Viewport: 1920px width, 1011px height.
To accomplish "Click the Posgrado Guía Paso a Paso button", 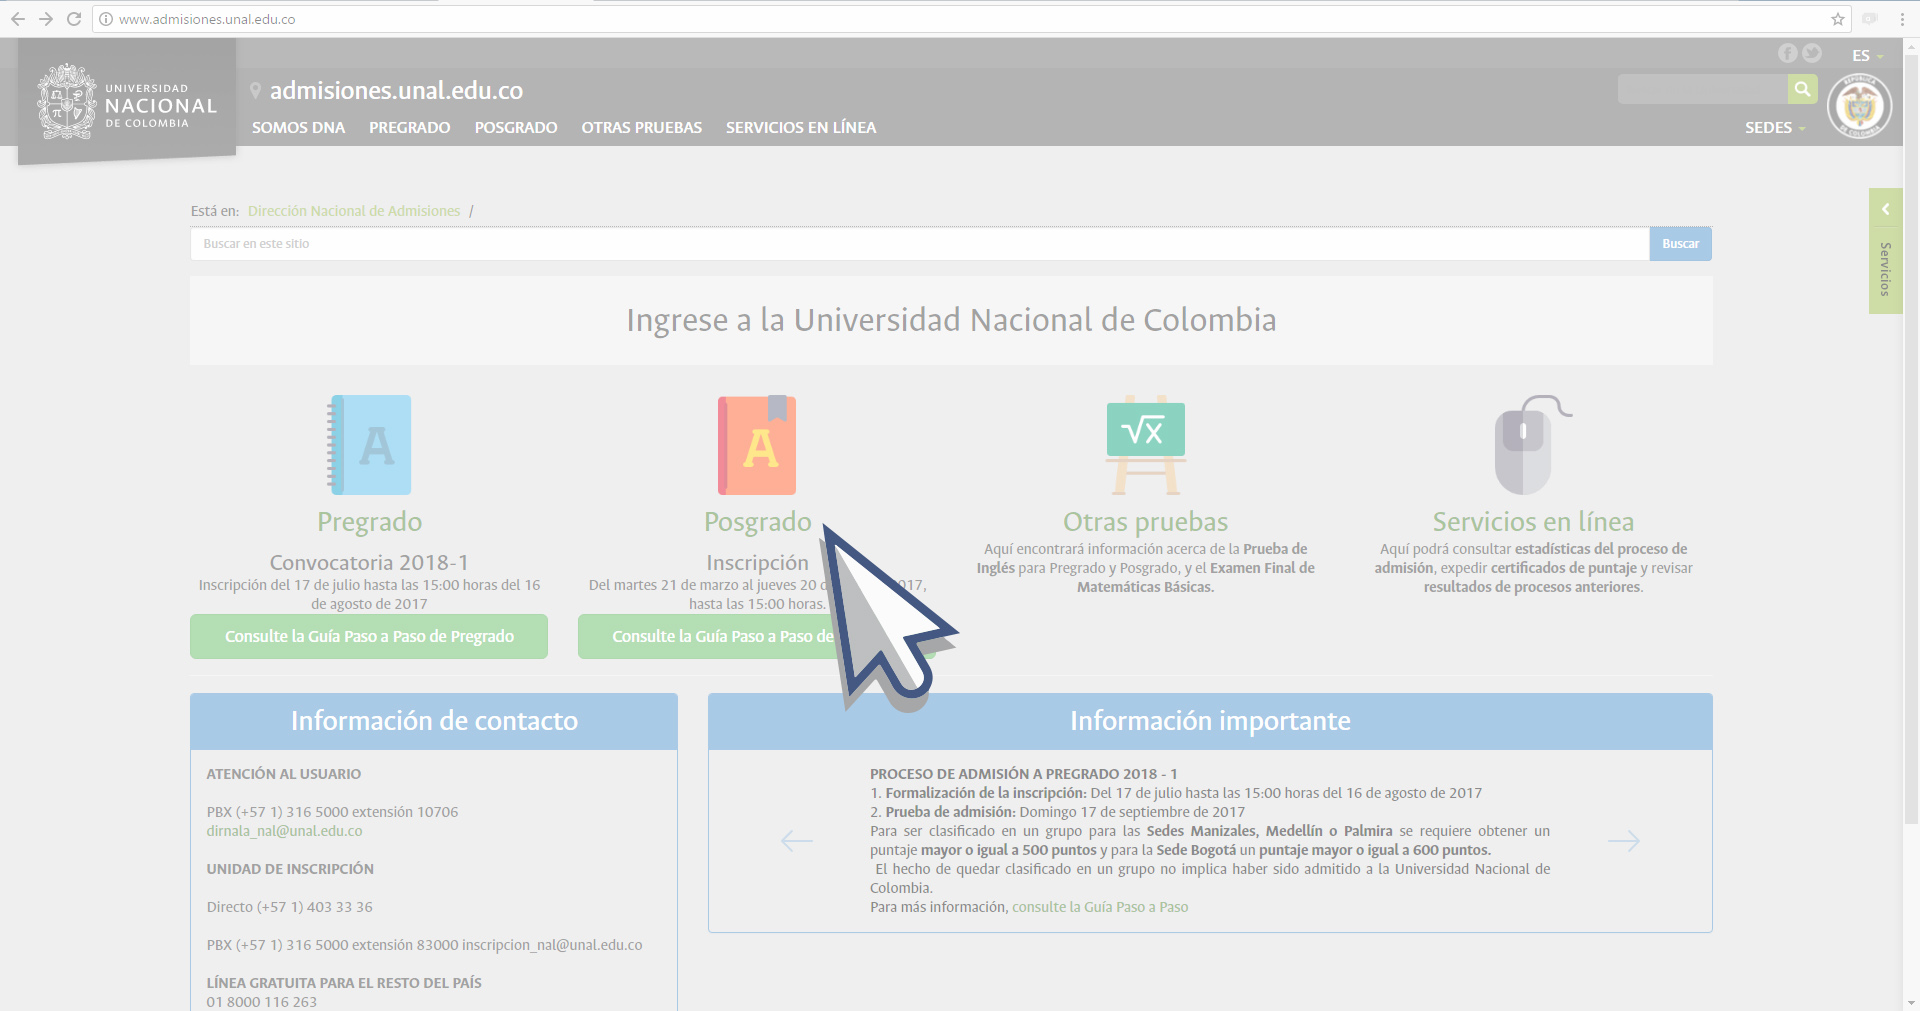I will [x=757, y=636].
